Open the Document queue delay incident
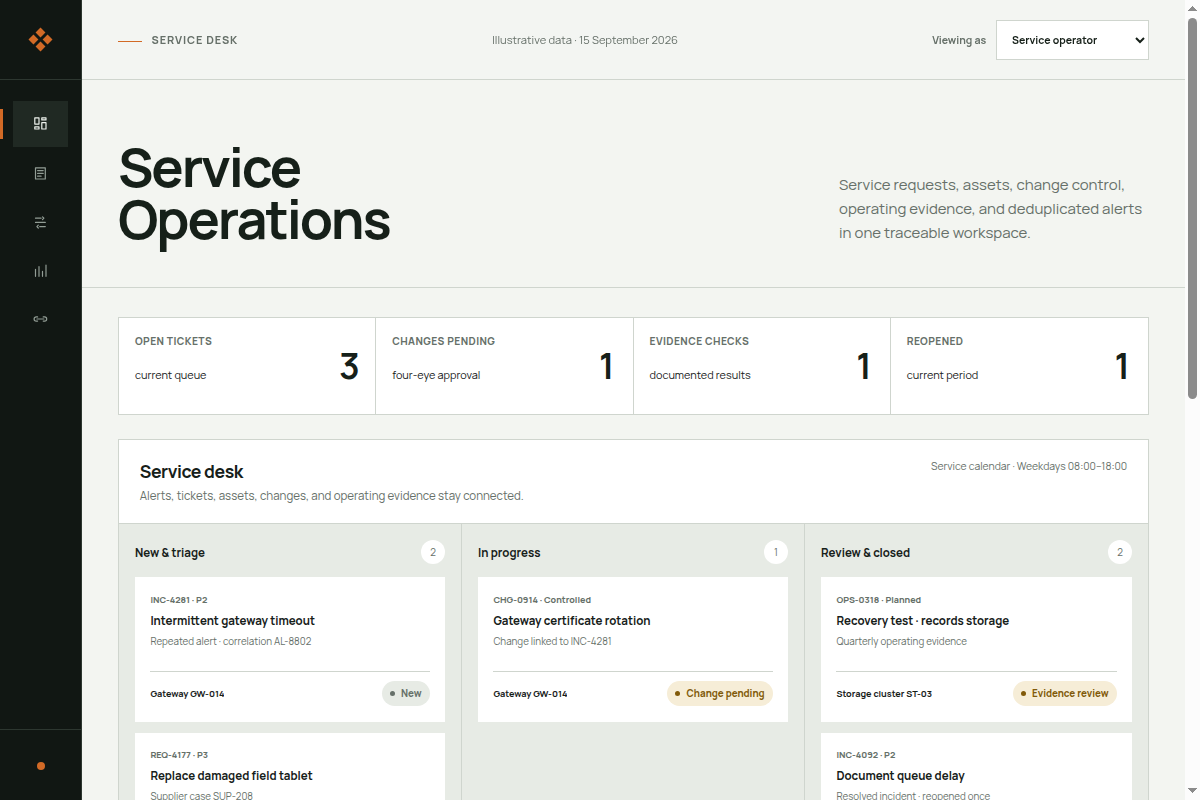Viewport: 1200px width, 800px height. [x=976, y=766]
